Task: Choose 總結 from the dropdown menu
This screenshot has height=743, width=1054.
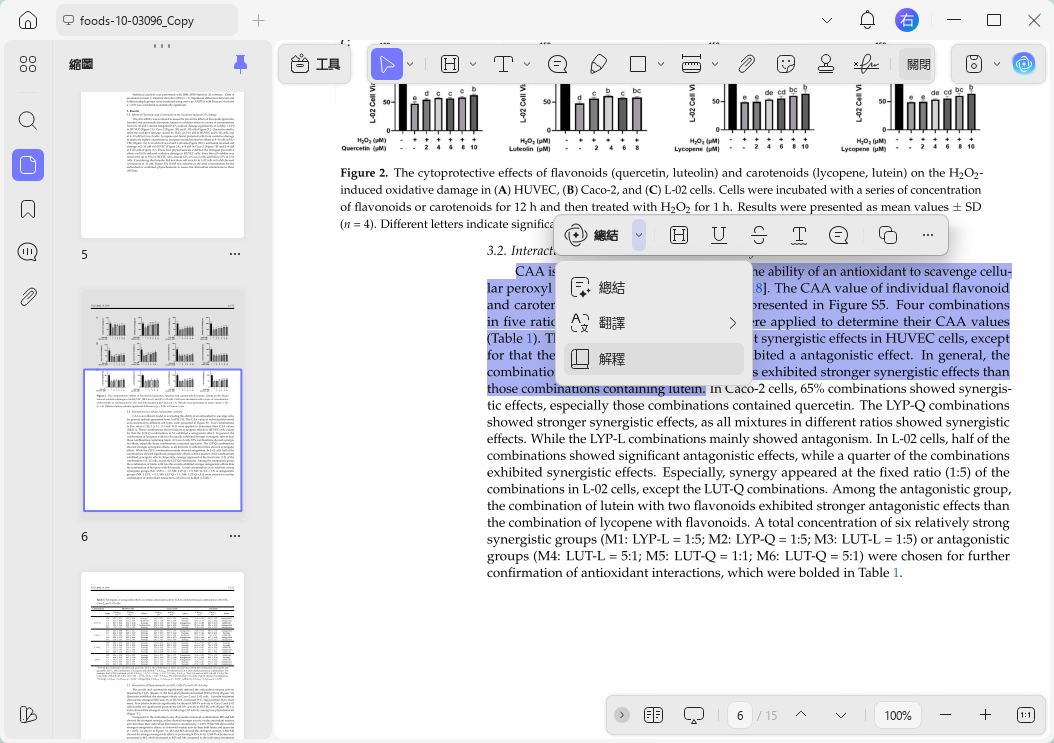Action: tap(653, 288)
